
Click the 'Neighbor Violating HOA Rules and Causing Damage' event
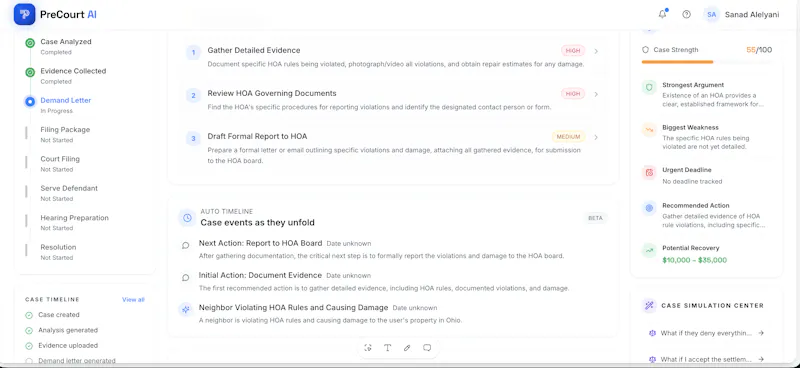[293, 307]
